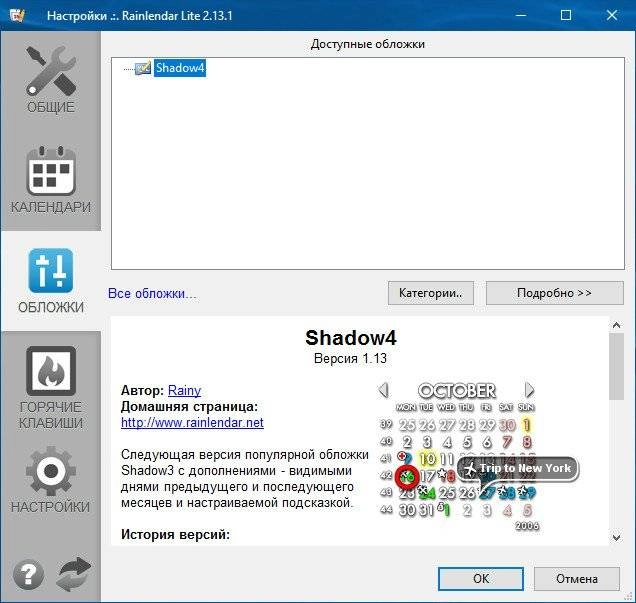Click the Отмена cancel button
This screenshot has height=603, width=636.
coord(577,579)
